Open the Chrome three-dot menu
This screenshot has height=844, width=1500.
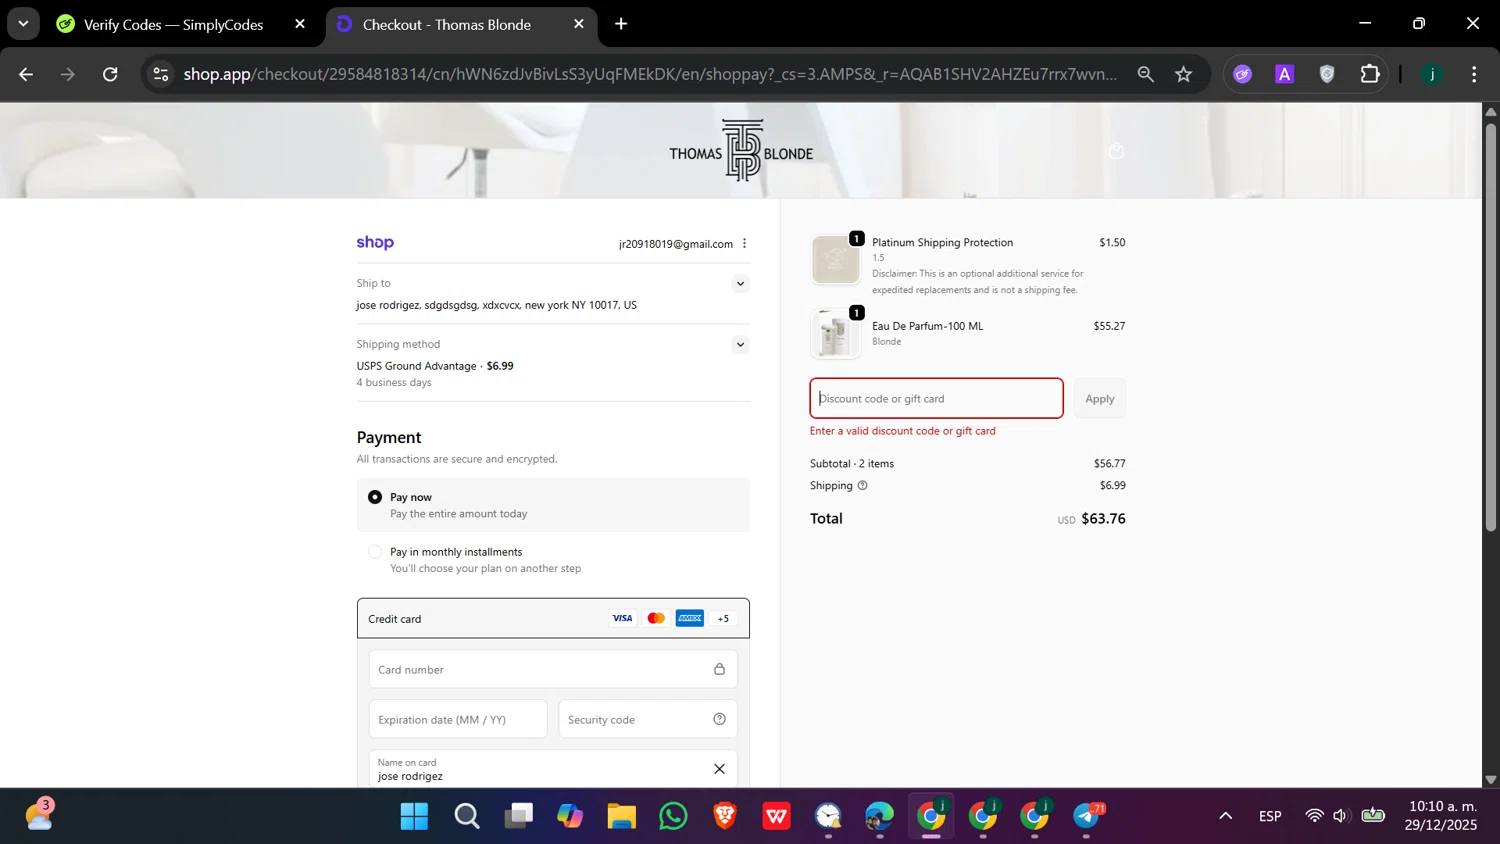(1474, 74)
